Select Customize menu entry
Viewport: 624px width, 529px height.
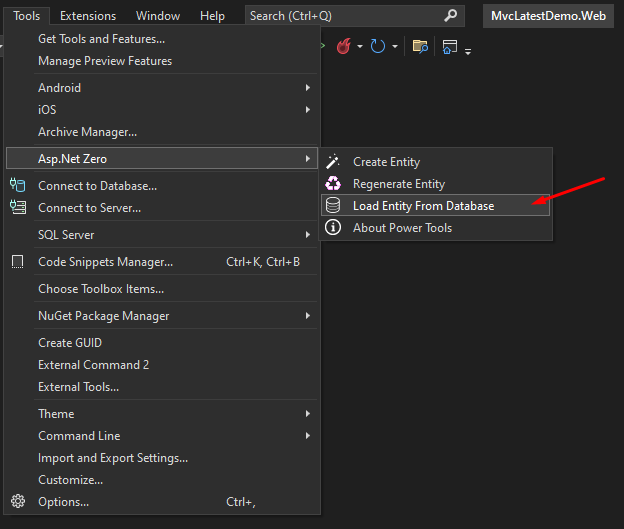point(162,480)
